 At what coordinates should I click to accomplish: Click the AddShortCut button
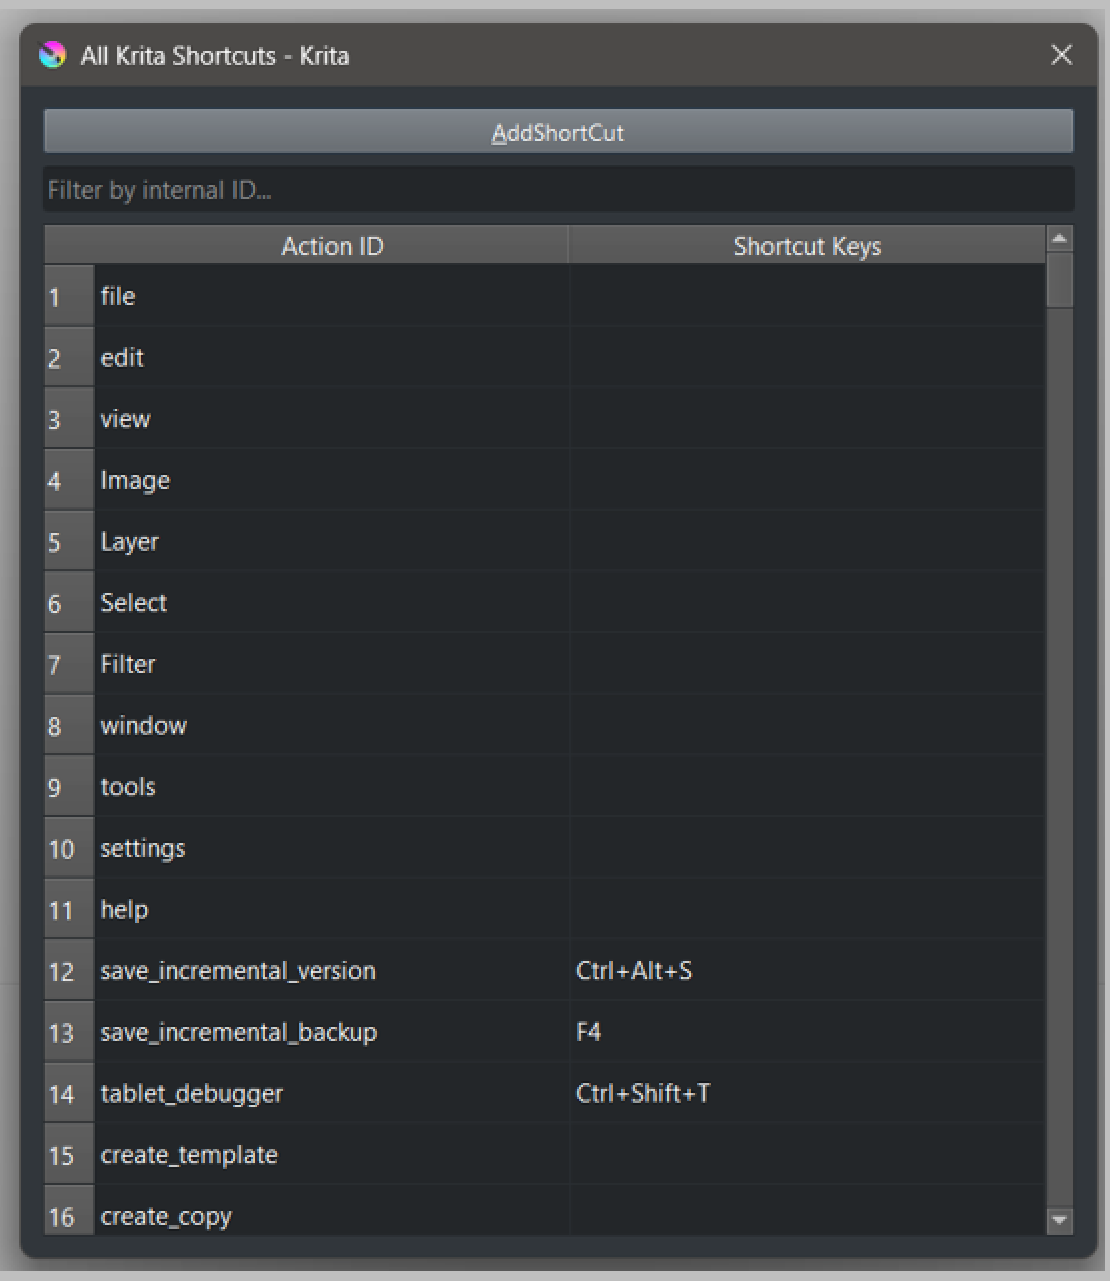(558, 132)
